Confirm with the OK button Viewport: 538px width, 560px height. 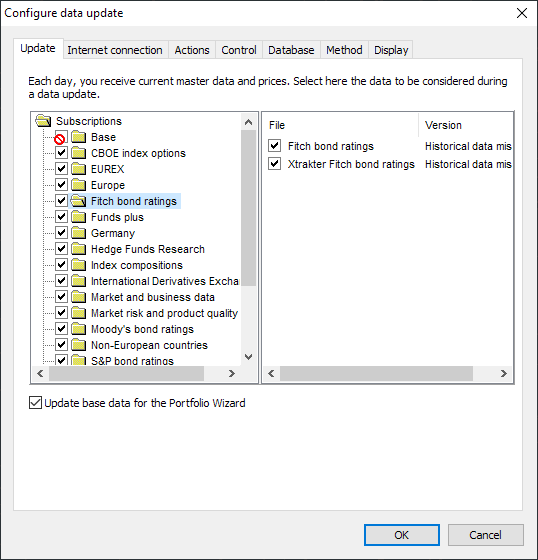[x=402, y=535]
